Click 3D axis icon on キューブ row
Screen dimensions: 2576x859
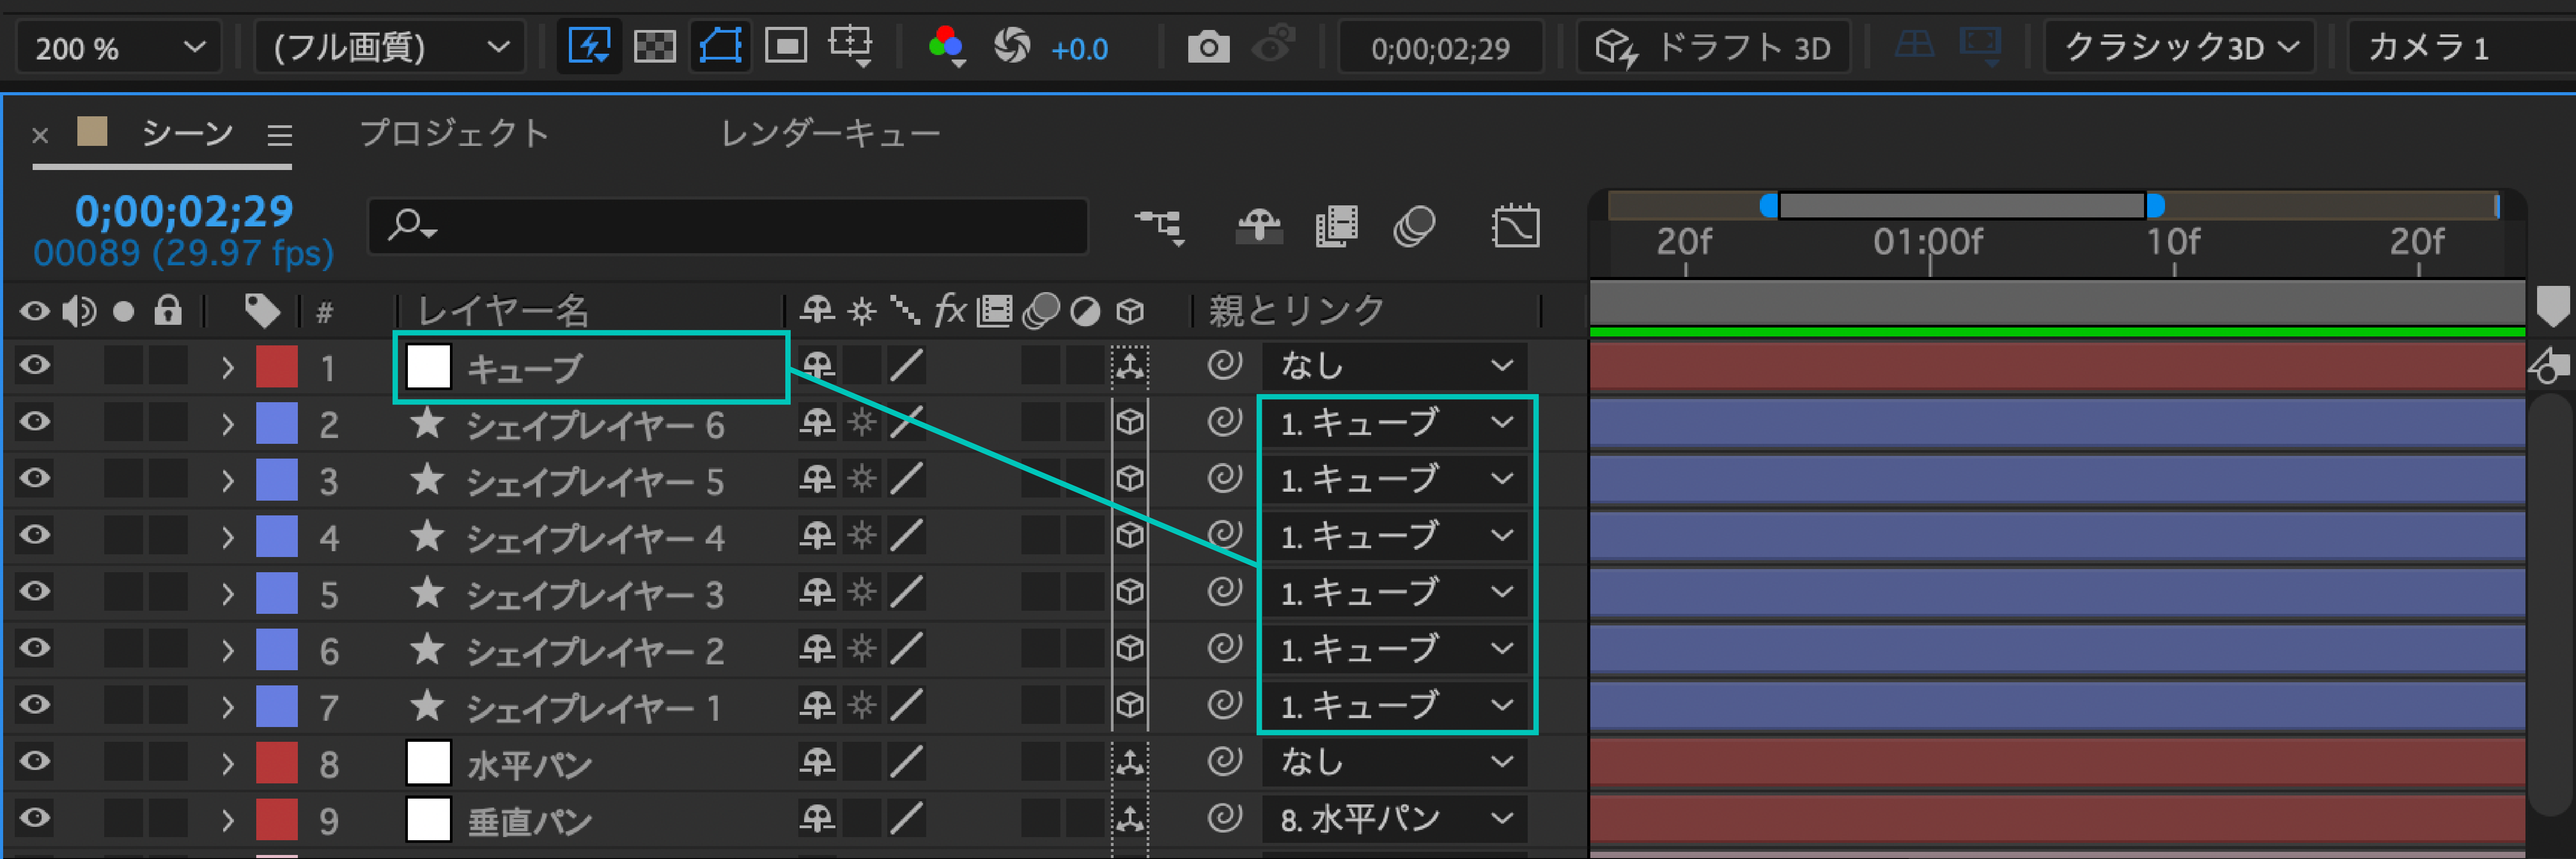1130,367
